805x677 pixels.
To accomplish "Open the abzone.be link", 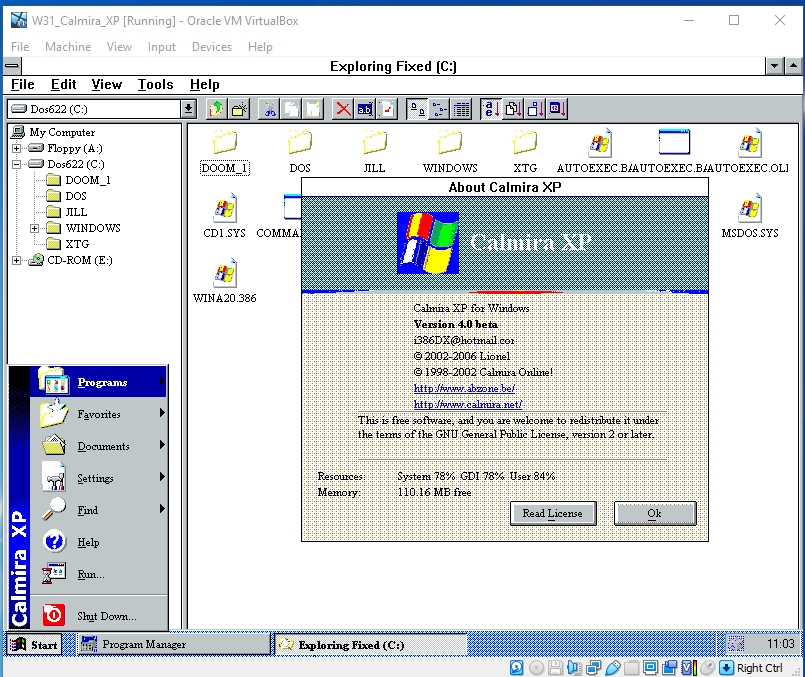I will pyautogui.click(x=464, y=388).
